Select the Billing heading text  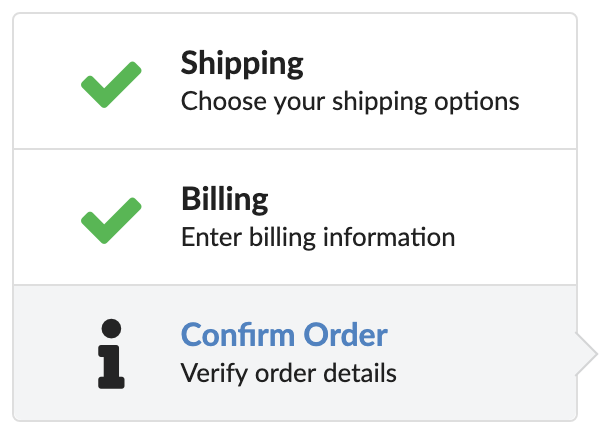(x=224, y=200)
